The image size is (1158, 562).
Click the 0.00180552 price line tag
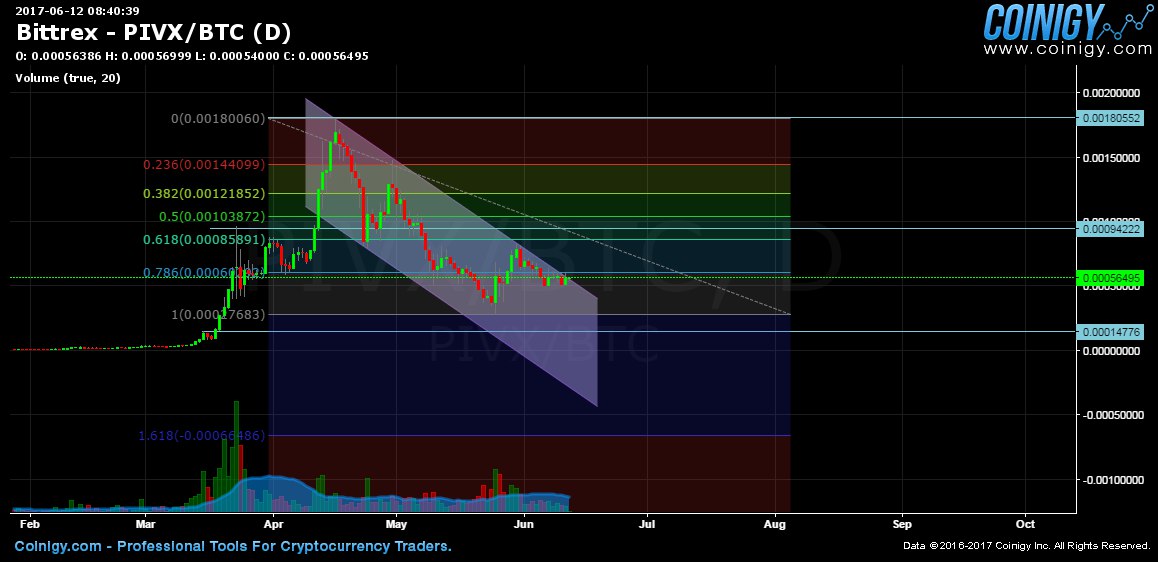1110,118
